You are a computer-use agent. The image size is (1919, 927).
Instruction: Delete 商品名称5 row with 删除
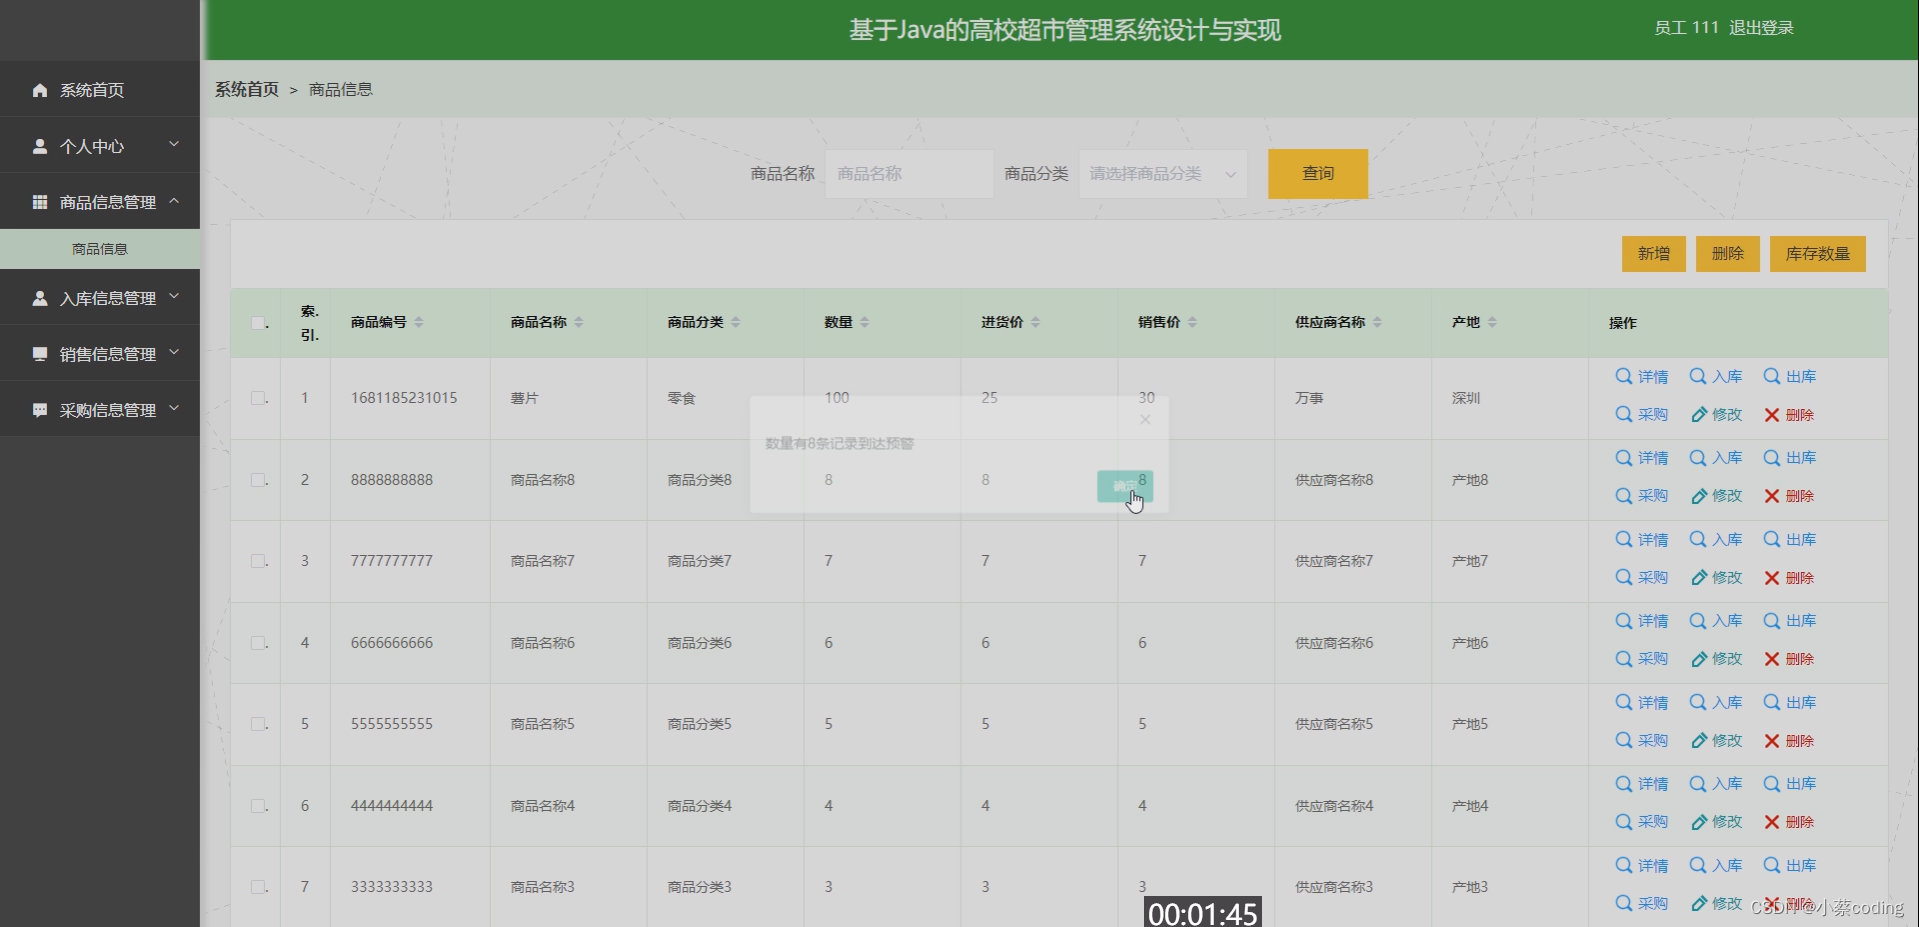pos(1790,741)
